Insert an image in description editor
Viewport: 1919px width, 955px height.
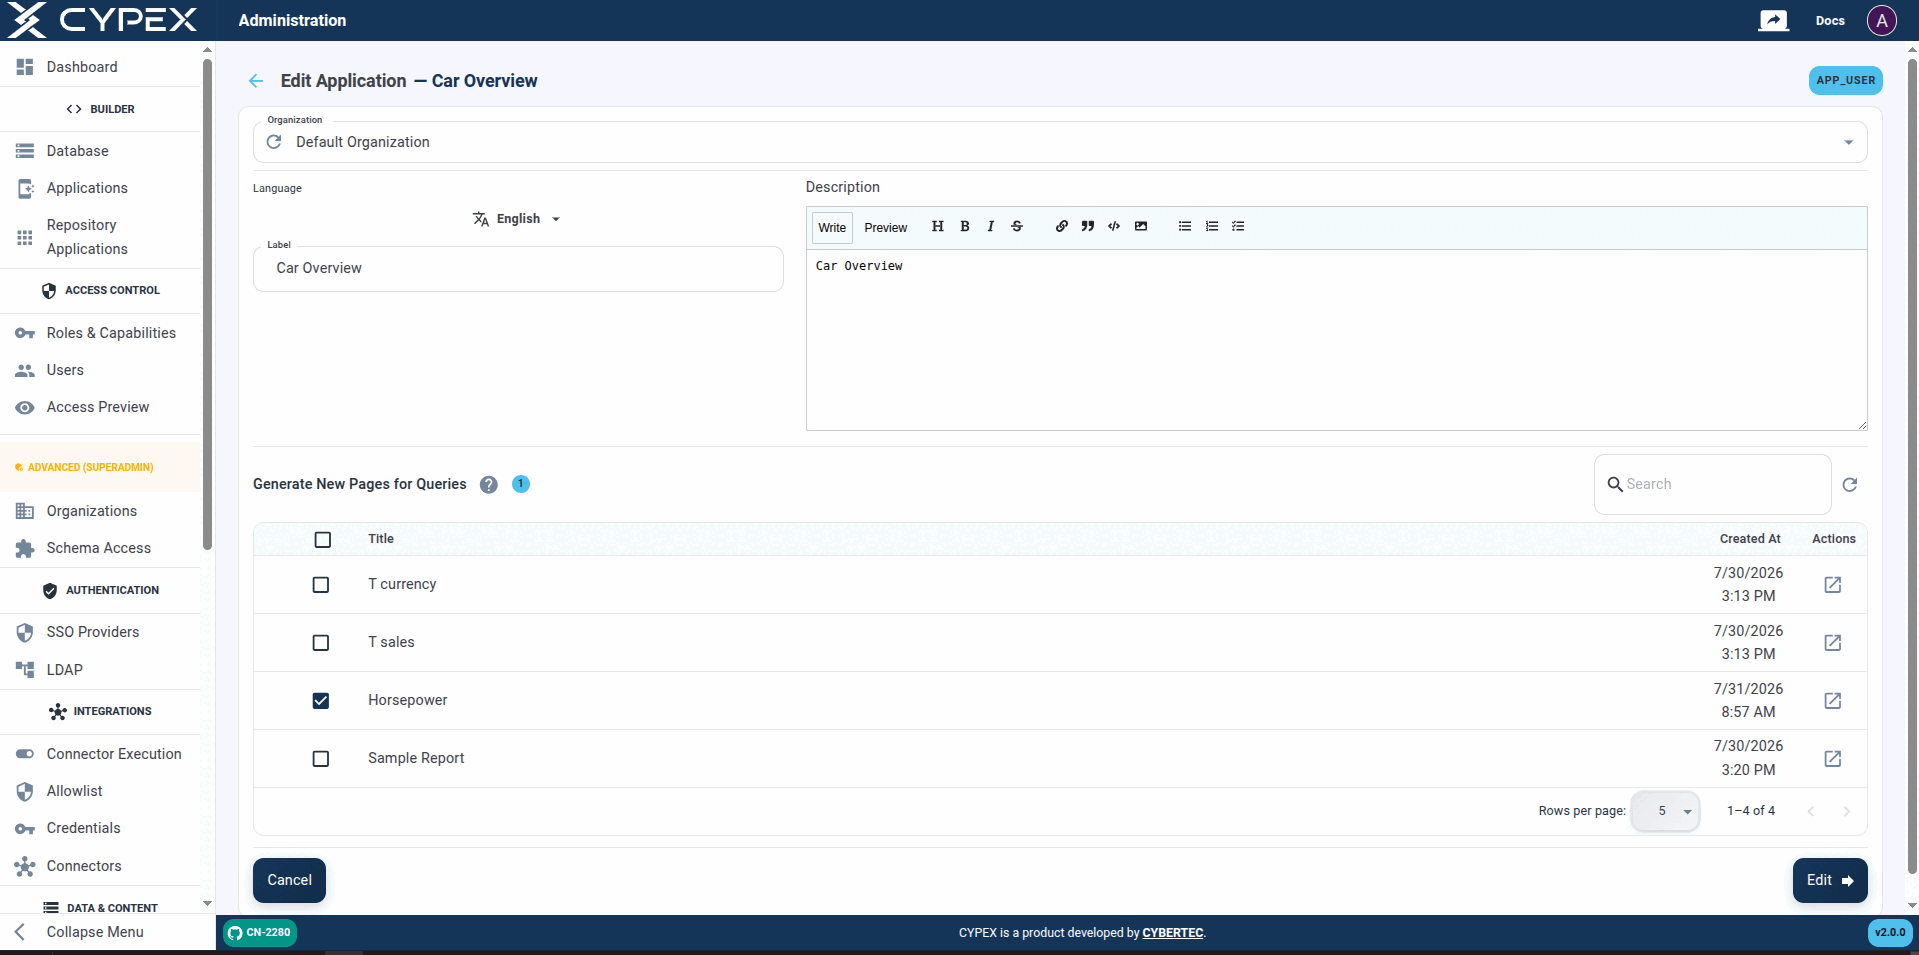[x=1141, y=226]
